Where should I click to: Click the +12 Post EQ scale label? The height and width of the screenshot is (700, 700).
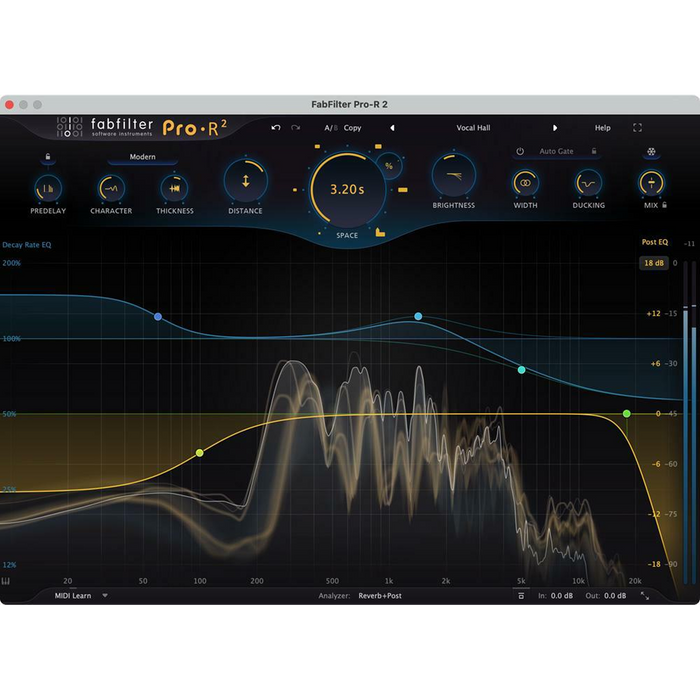tap(654, 313)
